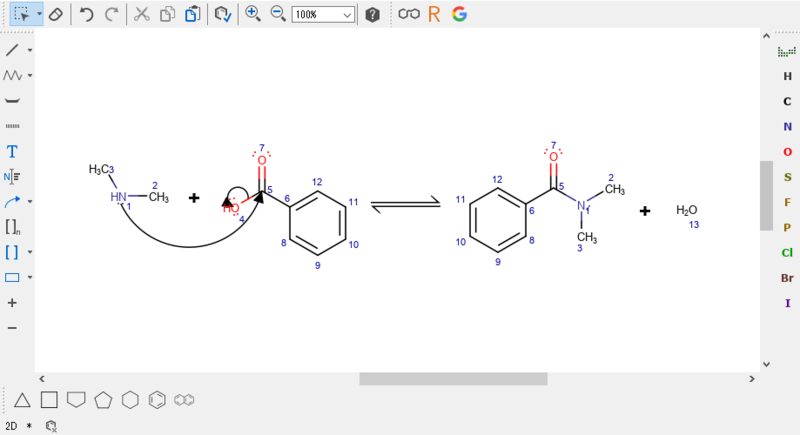This screenshot has height=435, width=800.
Task: Select the eraser tool
Action: (56, 14)
